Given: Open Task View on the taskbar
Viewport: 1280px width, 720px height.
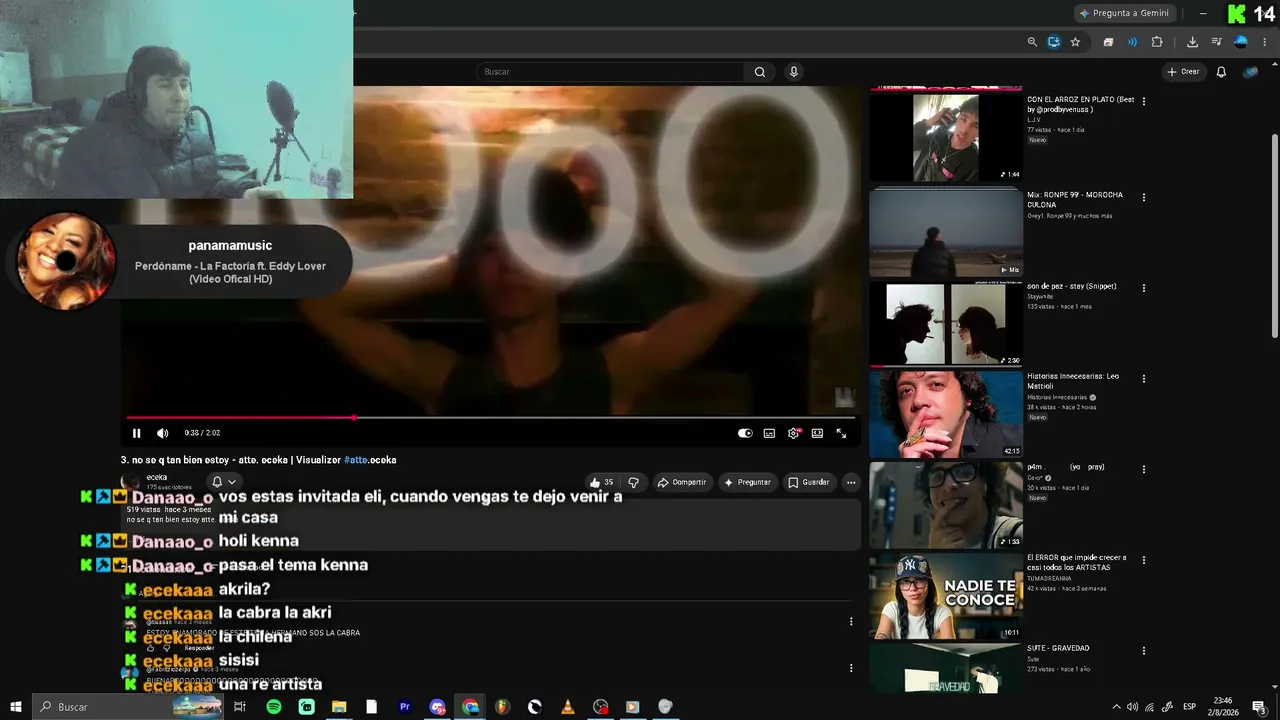Looking at the screenshot, I should pyautogui.click(x=240, y=707).
